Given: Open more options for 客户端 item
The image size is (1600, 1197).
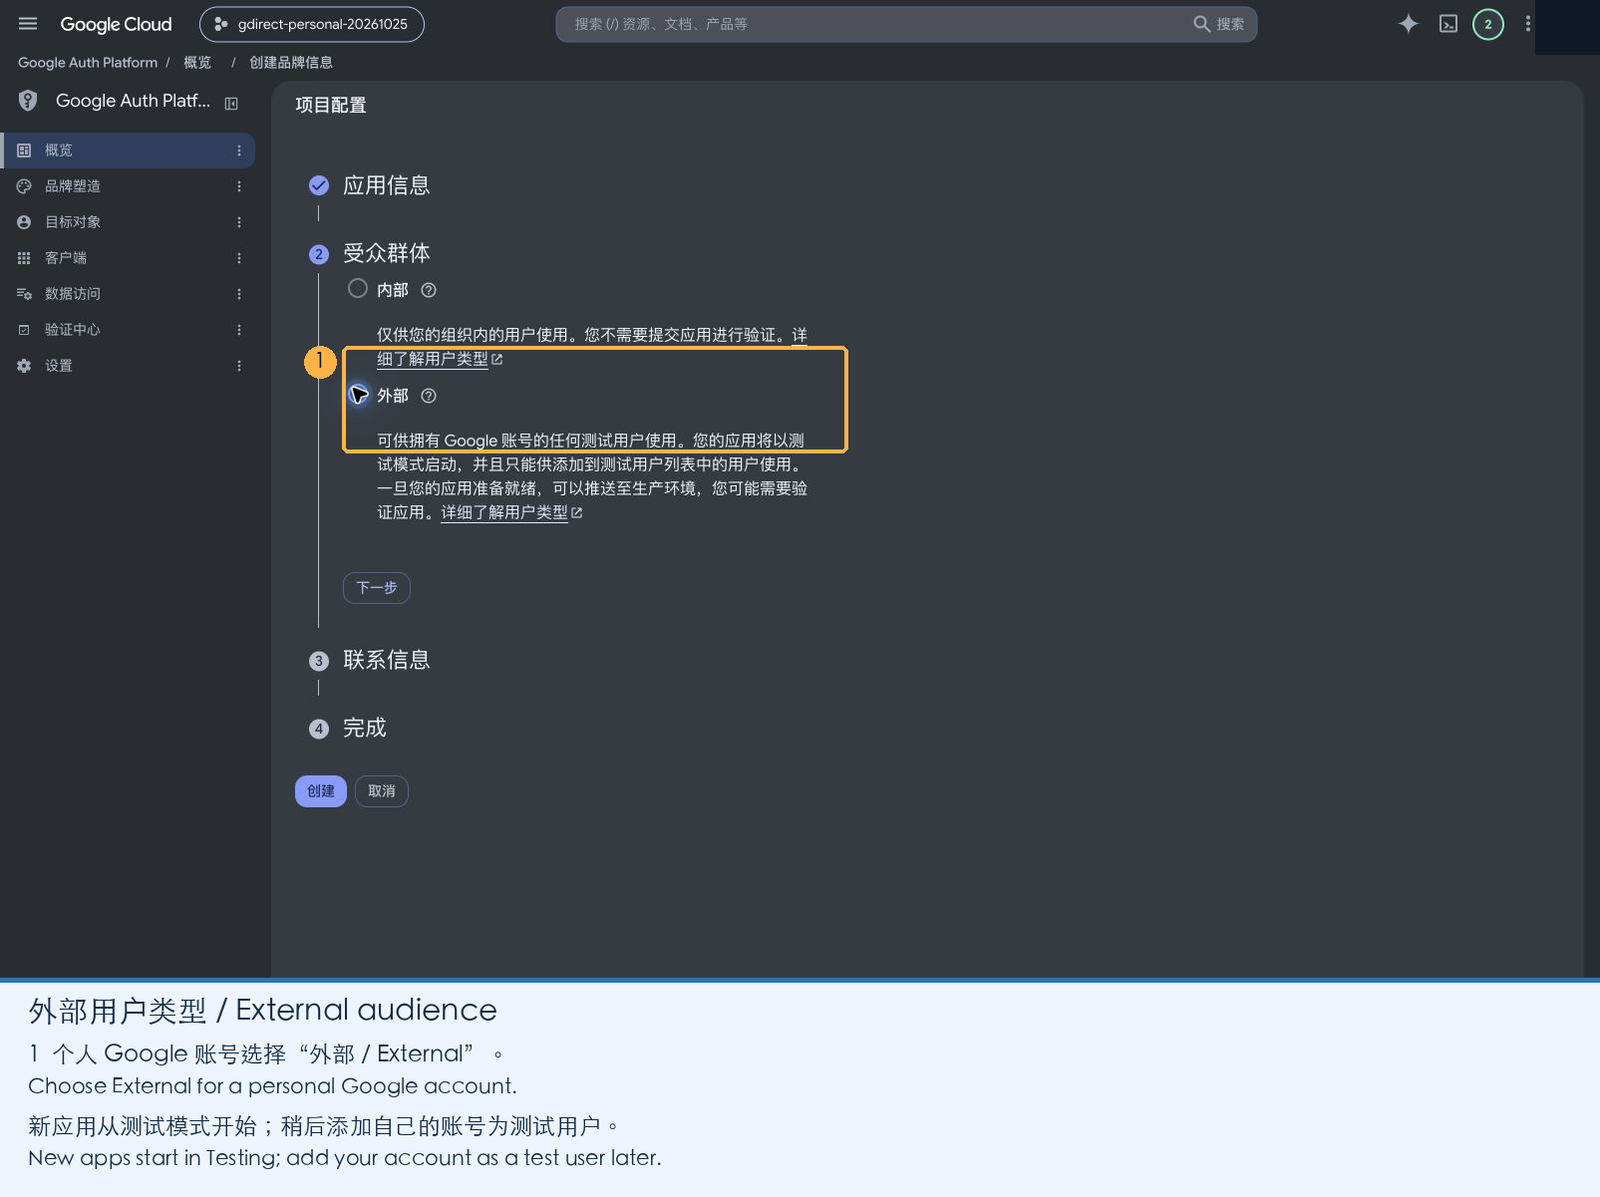Looking at the screenshot, I should pyautogui.click(x=239, y=258).
